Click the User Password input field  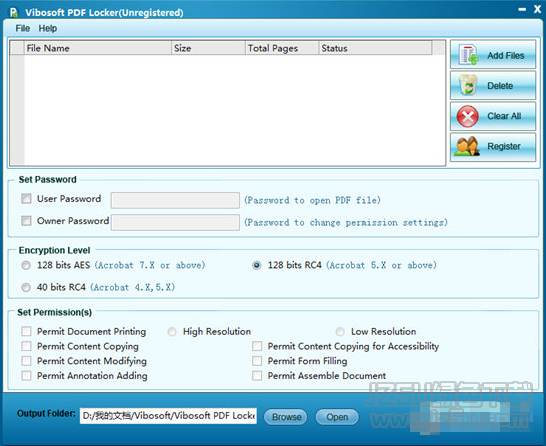click(x=175, y=200)
